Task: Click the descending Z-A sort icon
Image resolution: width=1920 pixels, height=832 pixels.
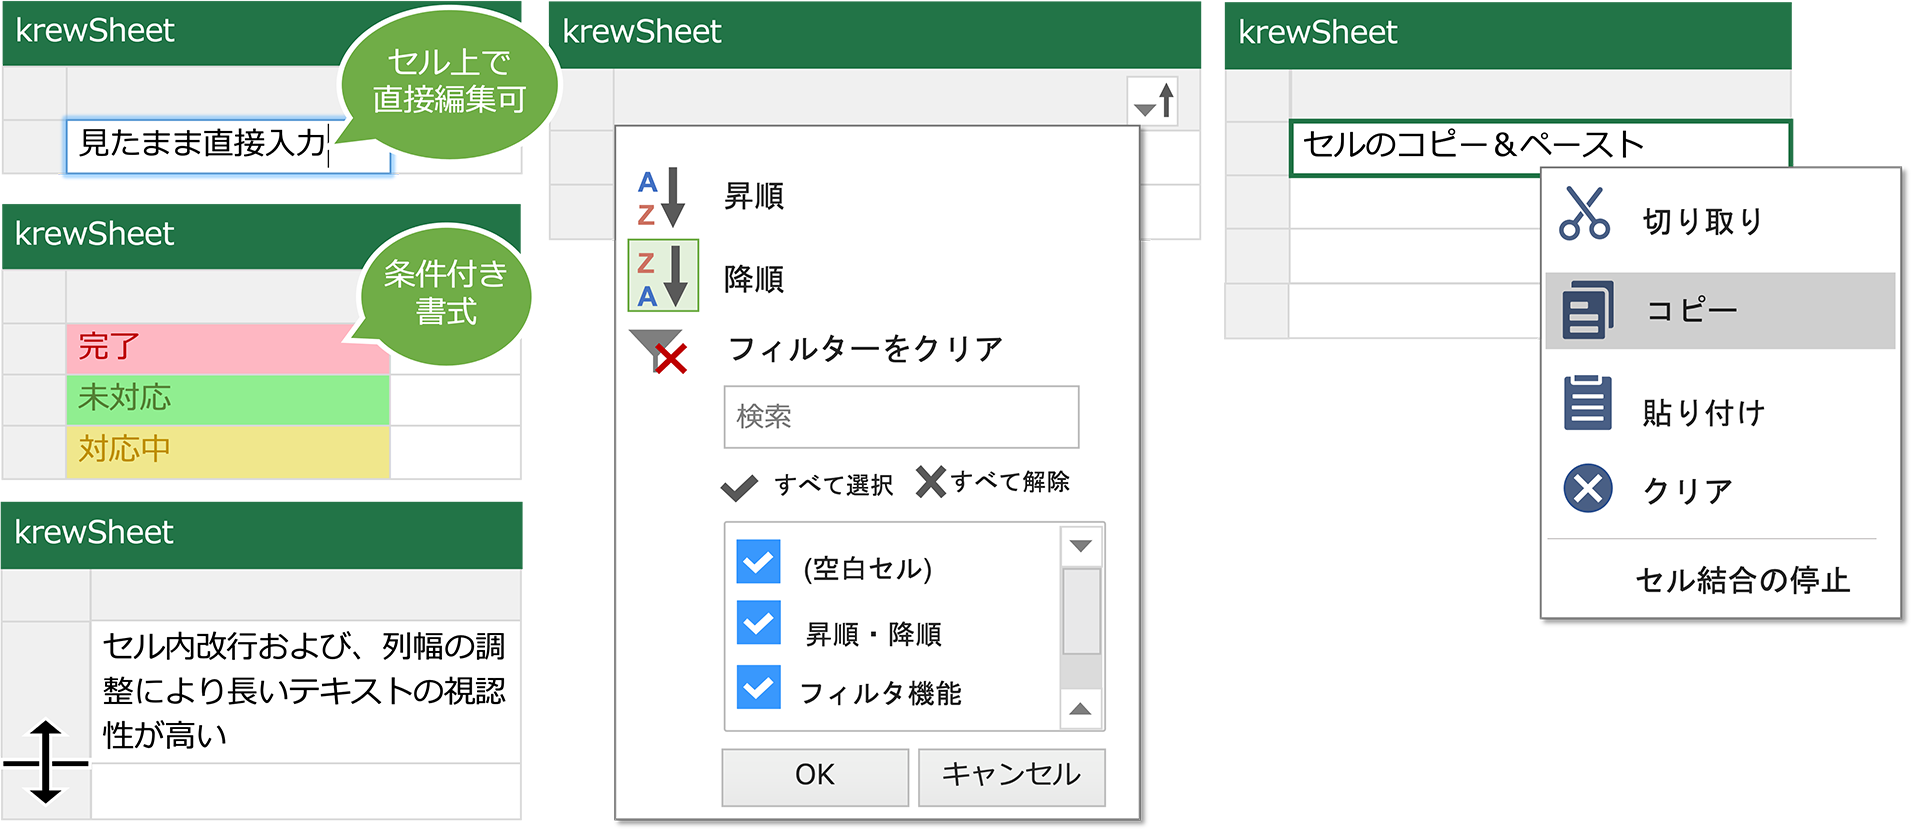Action: click(662, 277)
